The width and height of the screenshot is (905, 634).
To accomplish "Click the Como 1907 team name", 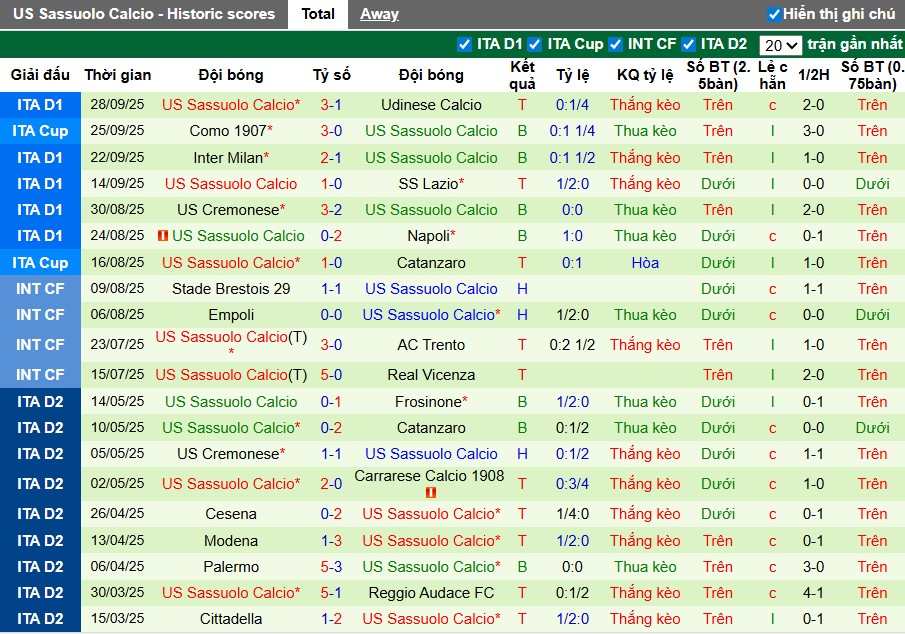I will (227, 131).
